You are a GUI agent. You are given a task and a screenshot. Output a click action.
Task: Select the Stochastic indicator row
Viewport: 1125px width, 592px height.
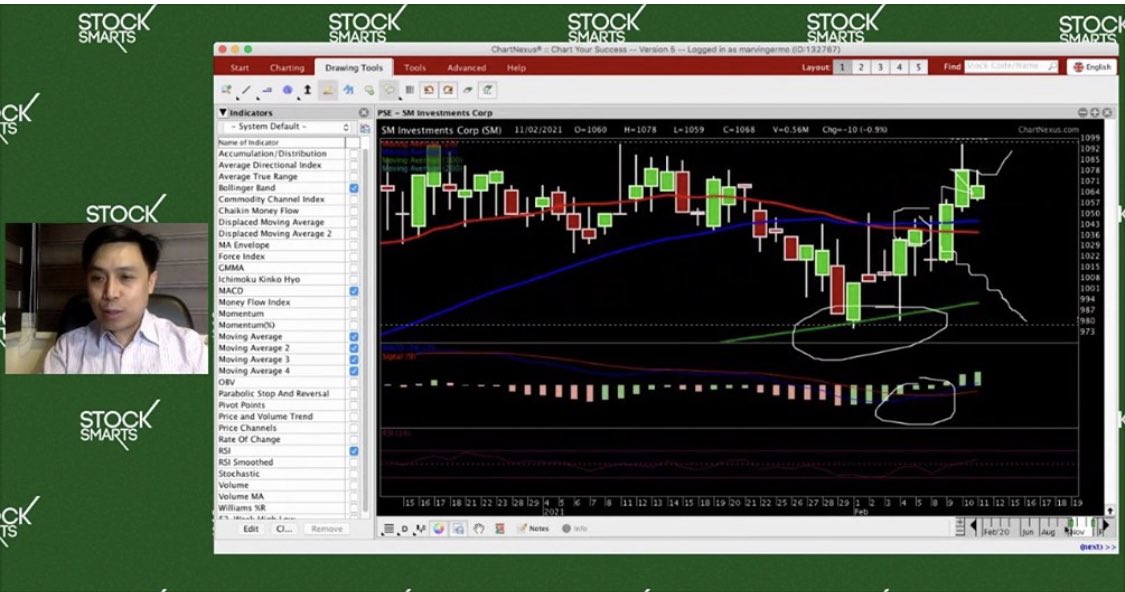coord(281,474)
